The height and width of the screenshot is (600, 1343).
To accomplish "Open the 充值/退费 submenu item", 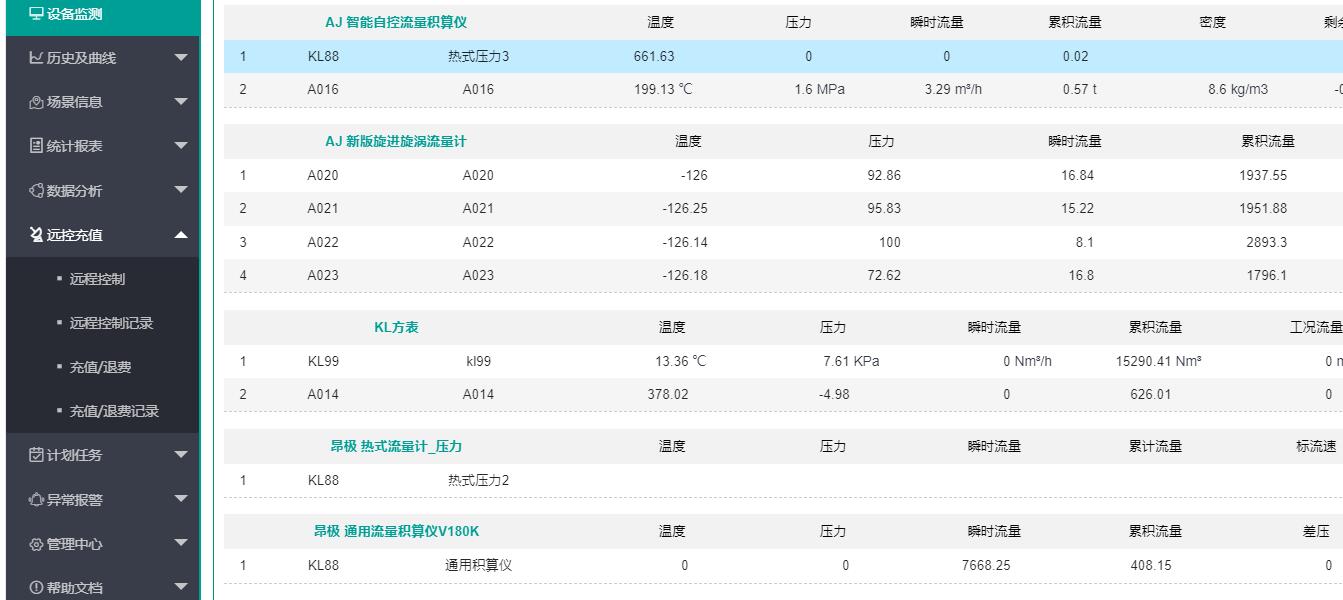I will tap(100, 367).
